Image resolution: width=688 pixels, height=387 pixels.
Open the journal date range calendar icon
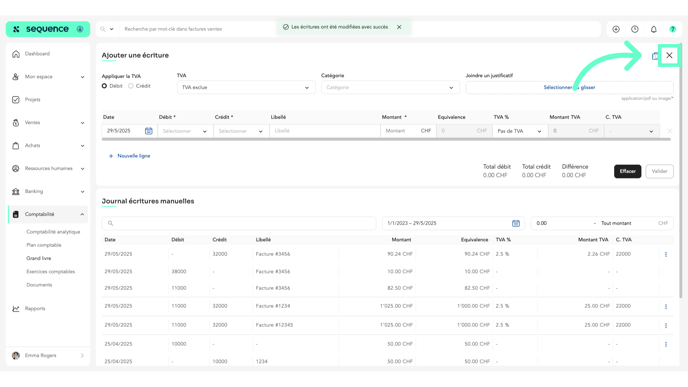(x=516, y=223)
